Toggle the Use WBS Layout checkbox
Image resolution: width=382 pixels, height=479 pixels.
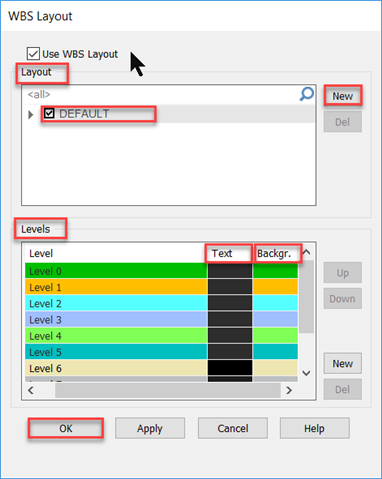click(33, 53)
